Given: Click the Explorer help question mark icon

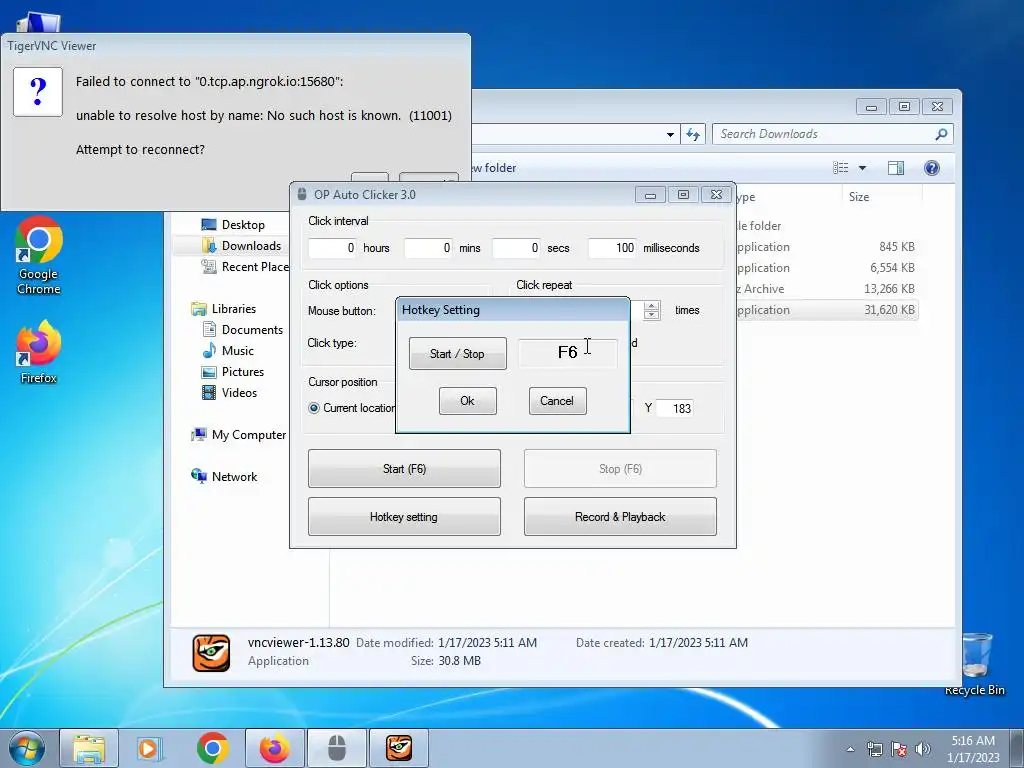Looking at the screenshot, I should pyautogui.click(x=932, y=168).
